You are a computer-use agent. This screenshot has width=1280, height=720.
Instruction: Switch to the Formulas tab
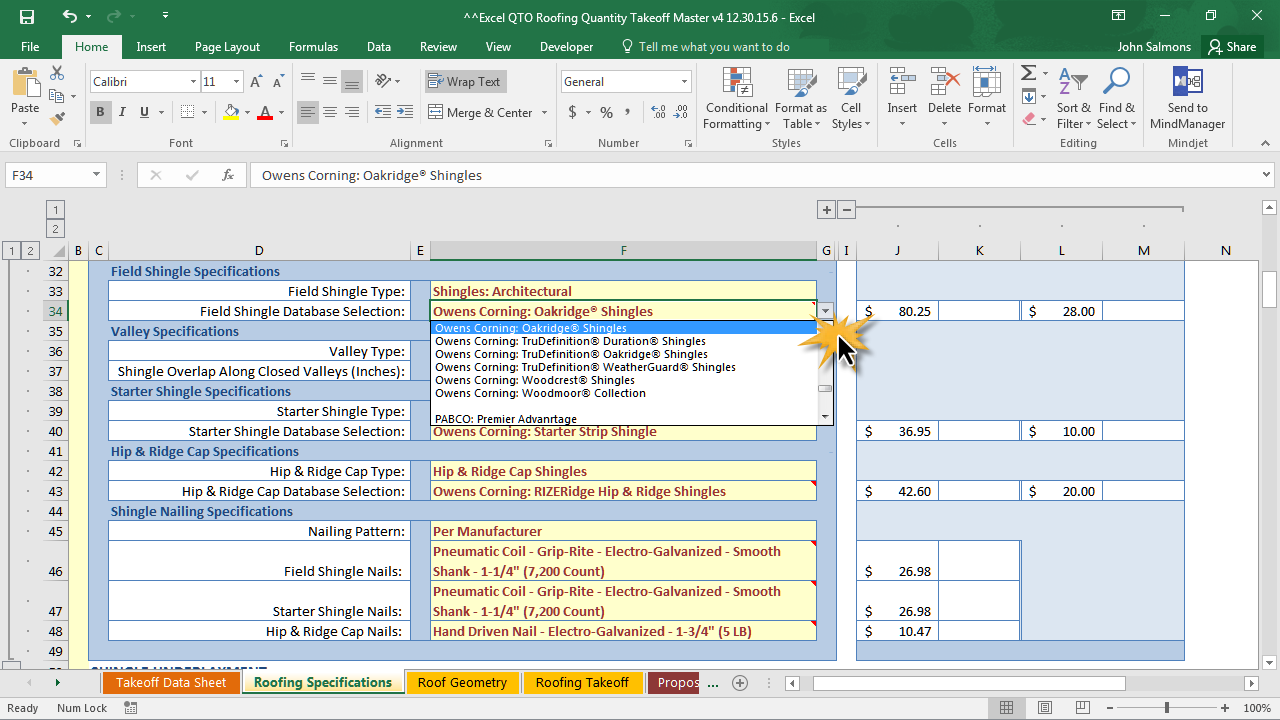[313, 47]
